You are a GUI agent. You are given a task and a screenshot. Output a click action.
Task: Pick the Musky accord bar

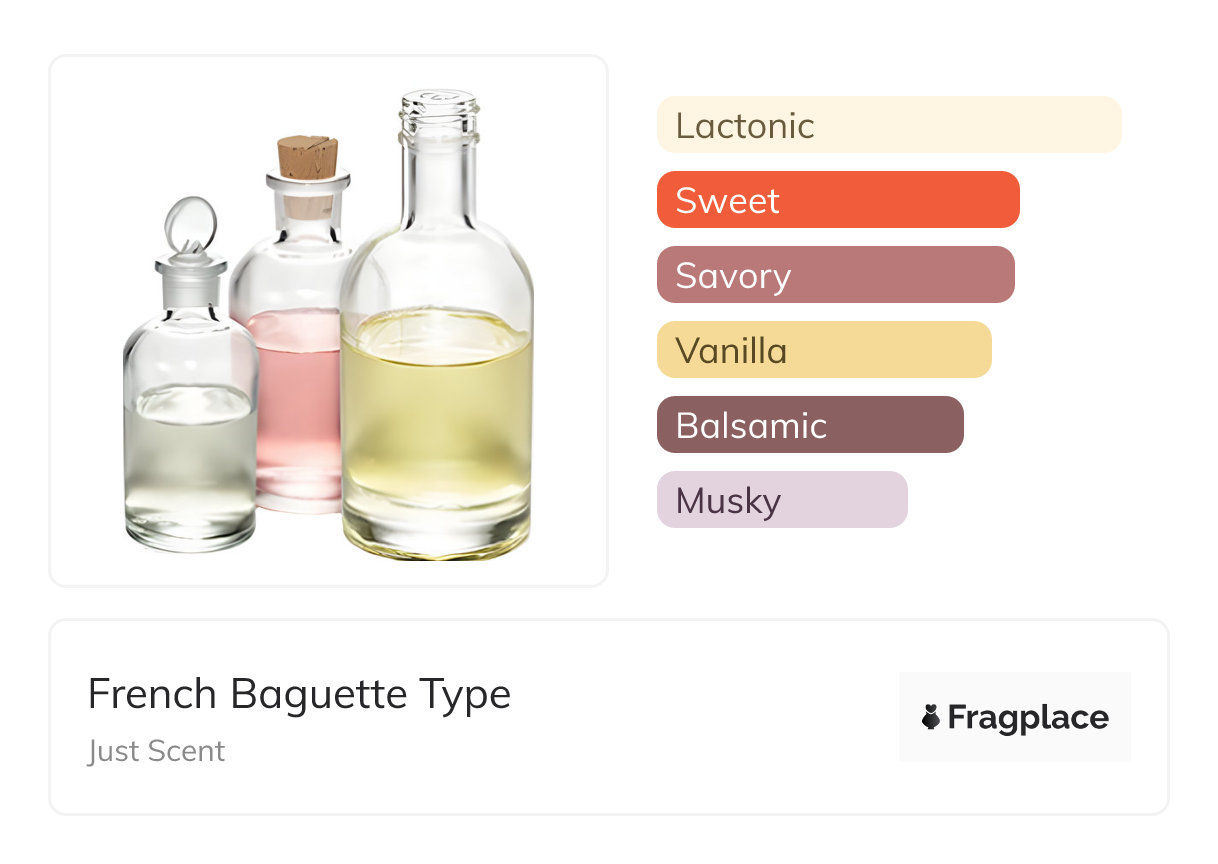pyautogui.click(x=781, y=500)
